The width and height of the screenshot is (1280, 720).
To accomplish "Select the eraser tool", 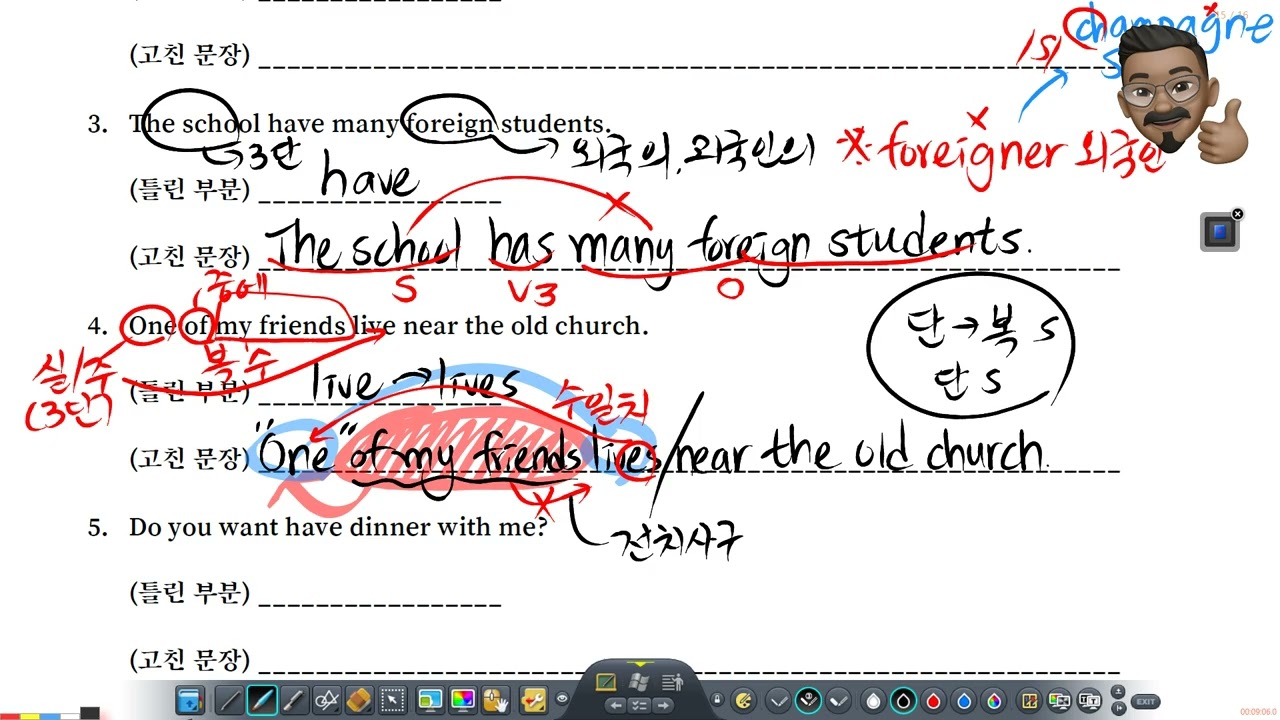I will [x=360, y=700].
